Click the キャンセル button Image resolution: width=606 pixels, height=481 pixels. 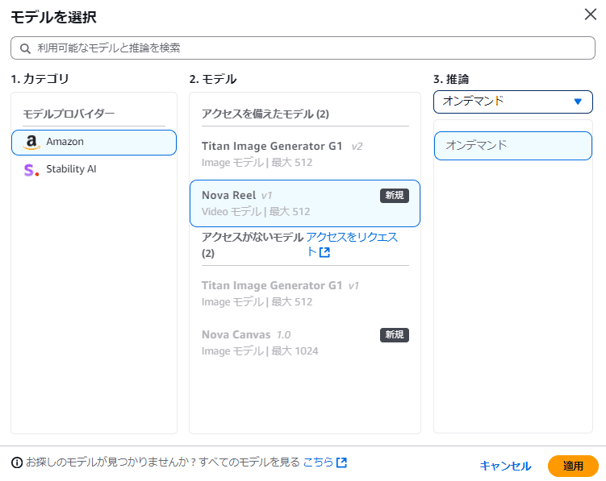505,466
